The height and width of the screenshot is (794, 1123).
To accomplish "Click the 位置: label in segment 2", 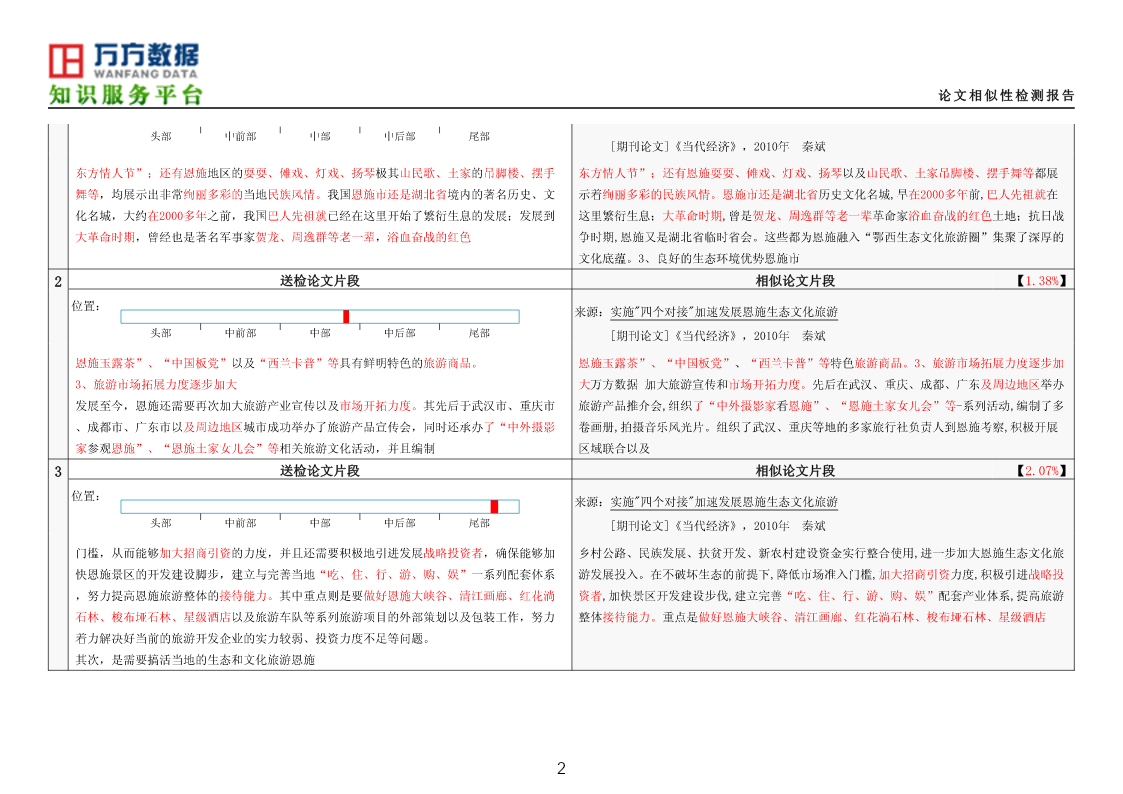I will (86, 306).
